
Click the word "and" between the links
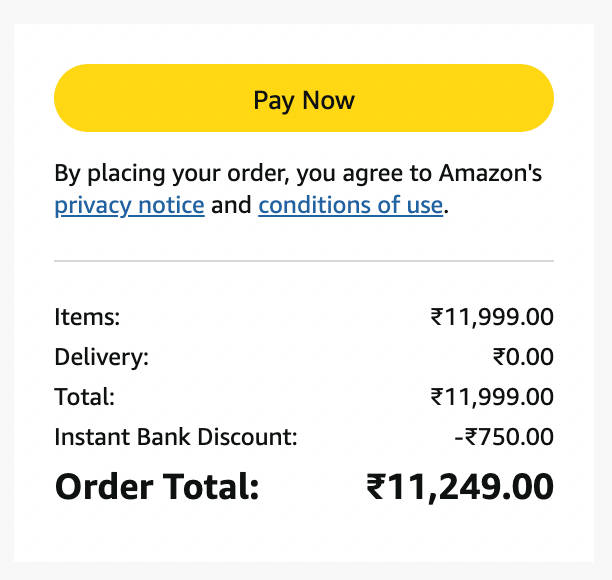pyautogui.click(x=231, y=206)
